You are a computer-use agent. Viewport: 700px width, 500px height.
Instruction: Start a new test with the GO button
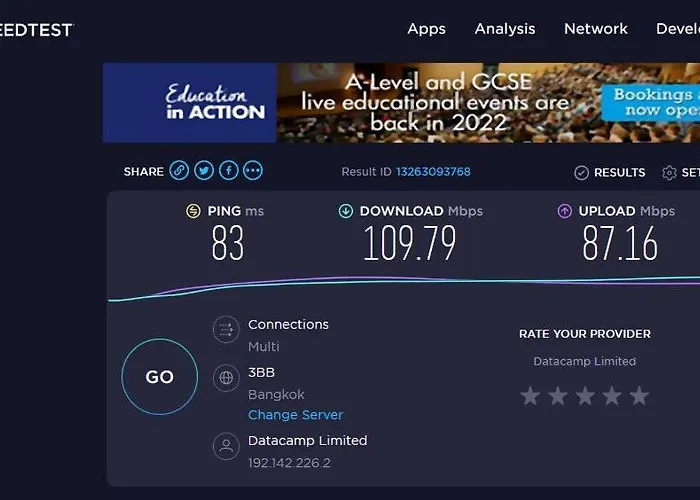[x=159, y=377]
